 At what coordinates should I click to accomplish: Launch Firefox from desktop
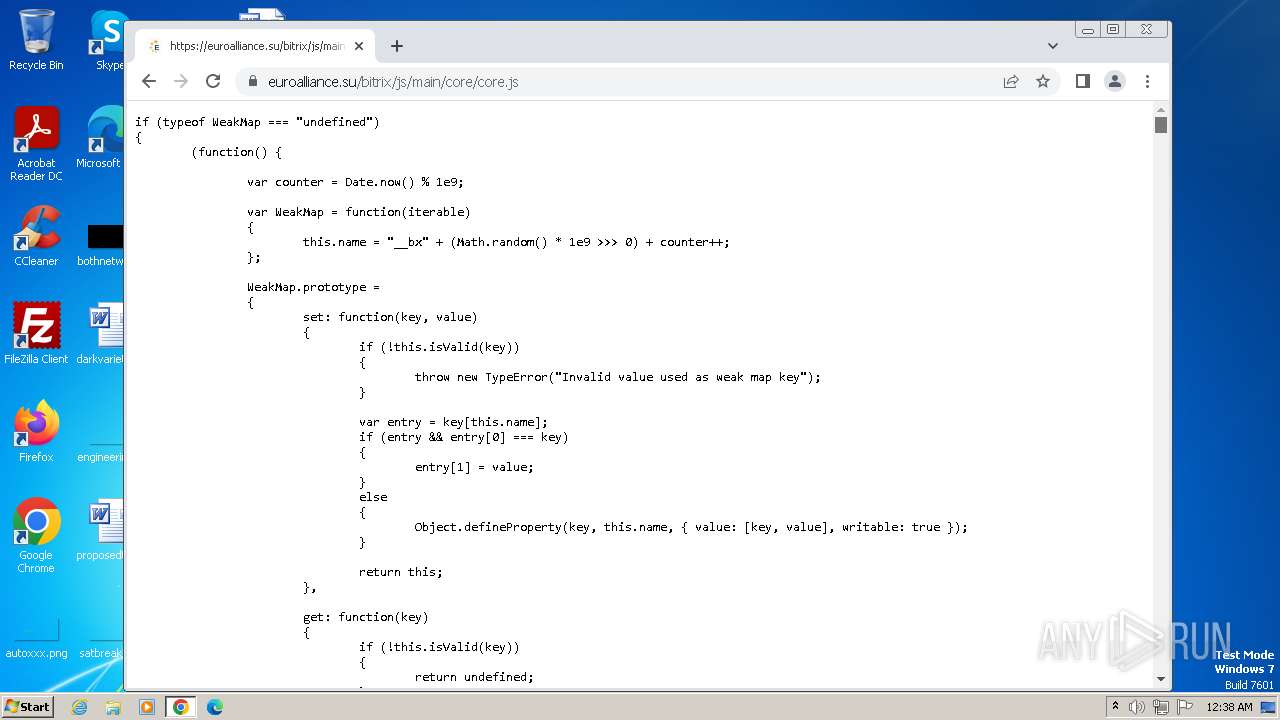[x=36, y=431]
